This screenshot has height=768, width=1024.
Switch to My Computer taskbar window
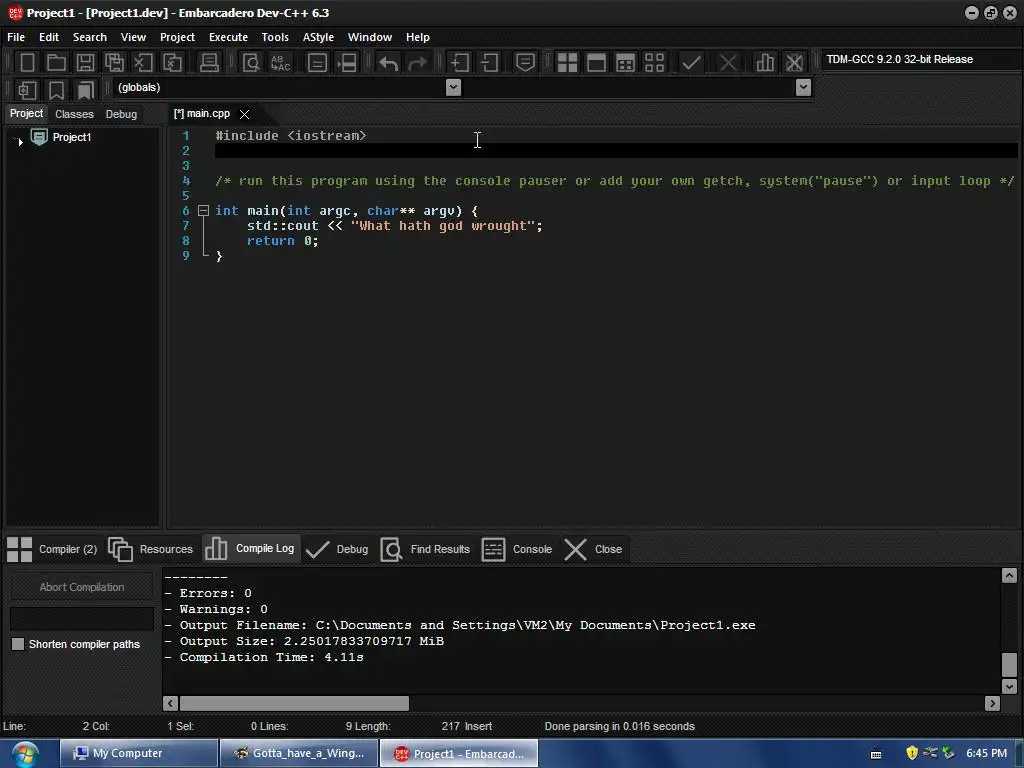[x=139, y=753]
